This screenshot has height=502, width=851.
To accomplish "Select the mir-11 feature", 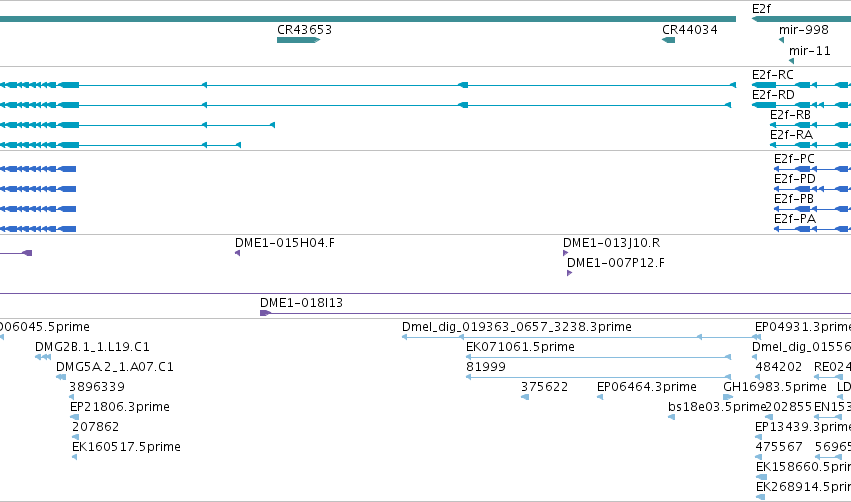I will tap(791, 61).
